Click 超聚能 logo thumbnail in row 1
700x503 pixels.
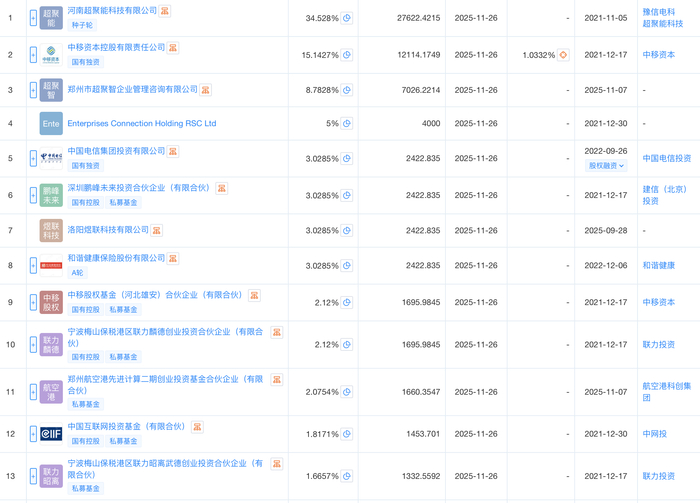point(51,18)
